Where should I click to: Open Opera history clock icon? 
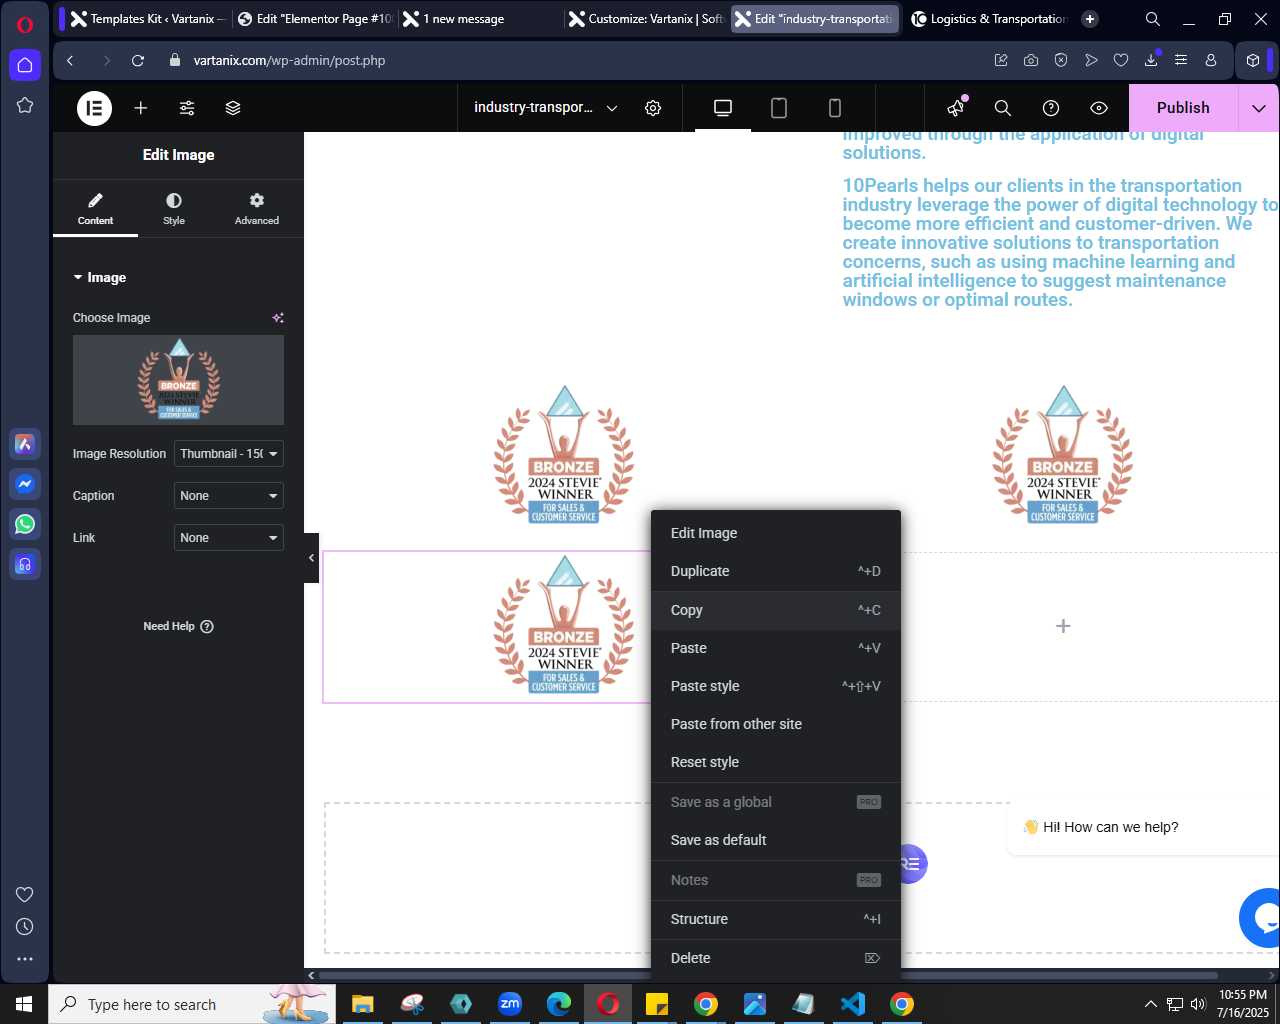click(25, 927)
